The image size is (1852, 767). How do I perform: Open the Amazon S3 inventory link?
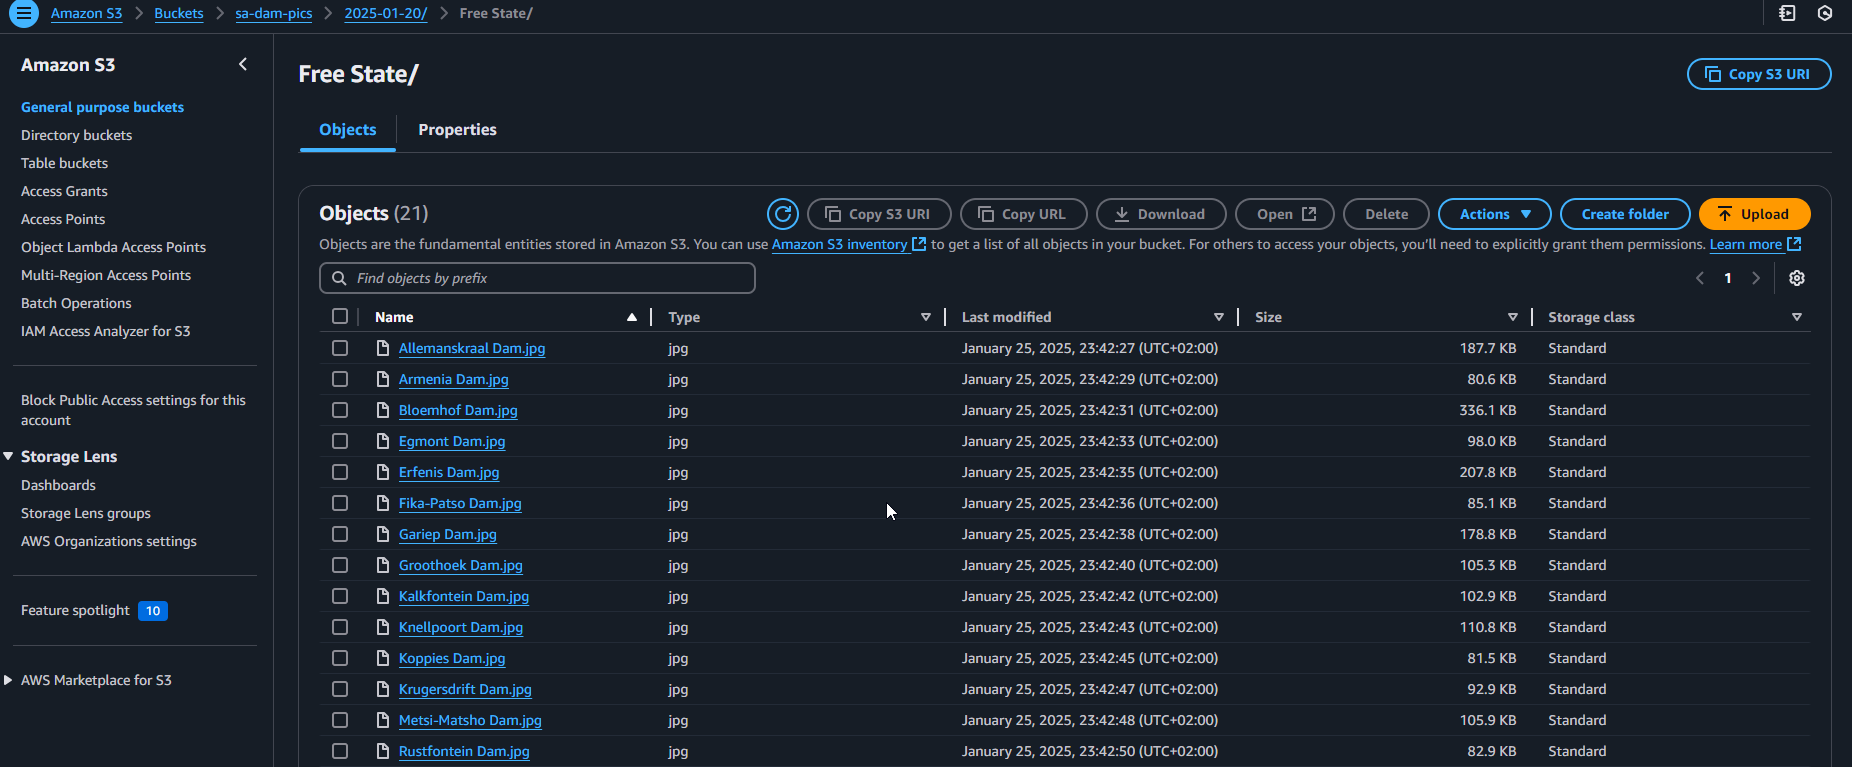[848, 244]
